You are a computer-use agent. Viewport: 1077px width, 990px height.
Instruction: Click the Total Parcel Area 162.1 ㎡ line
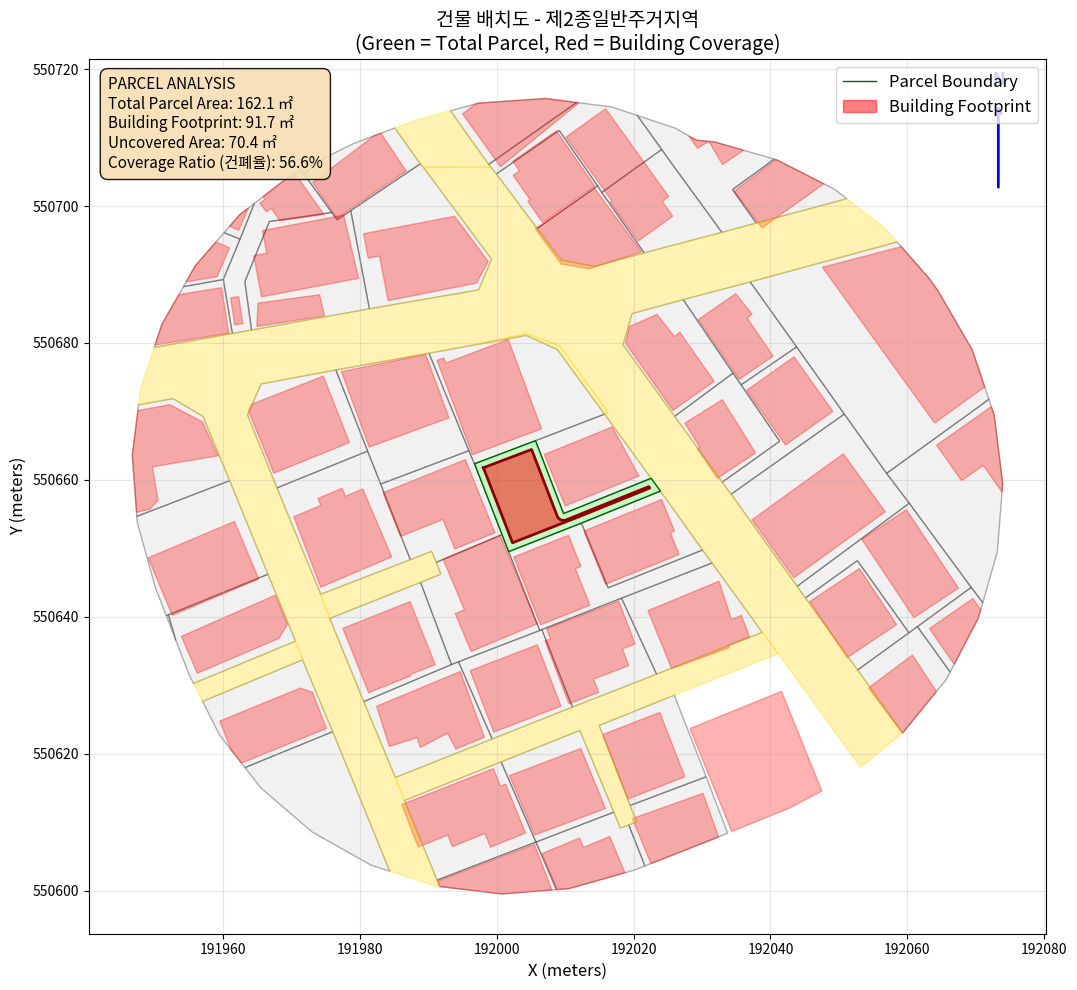pyautogui.click(x=200, y=103)
